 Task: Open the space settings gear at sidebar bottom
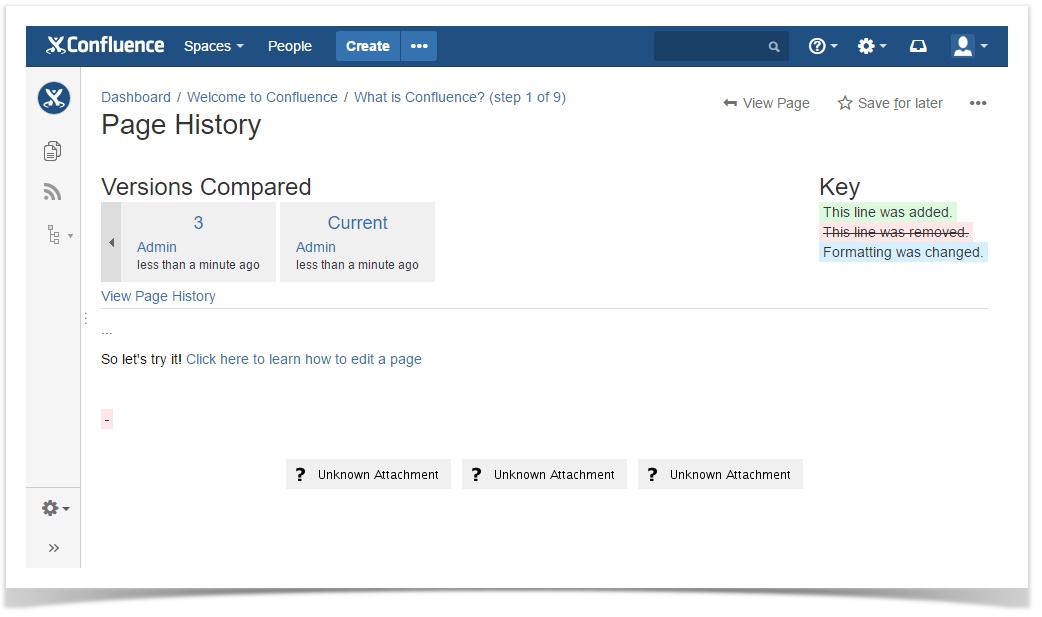tap(48, 508)
